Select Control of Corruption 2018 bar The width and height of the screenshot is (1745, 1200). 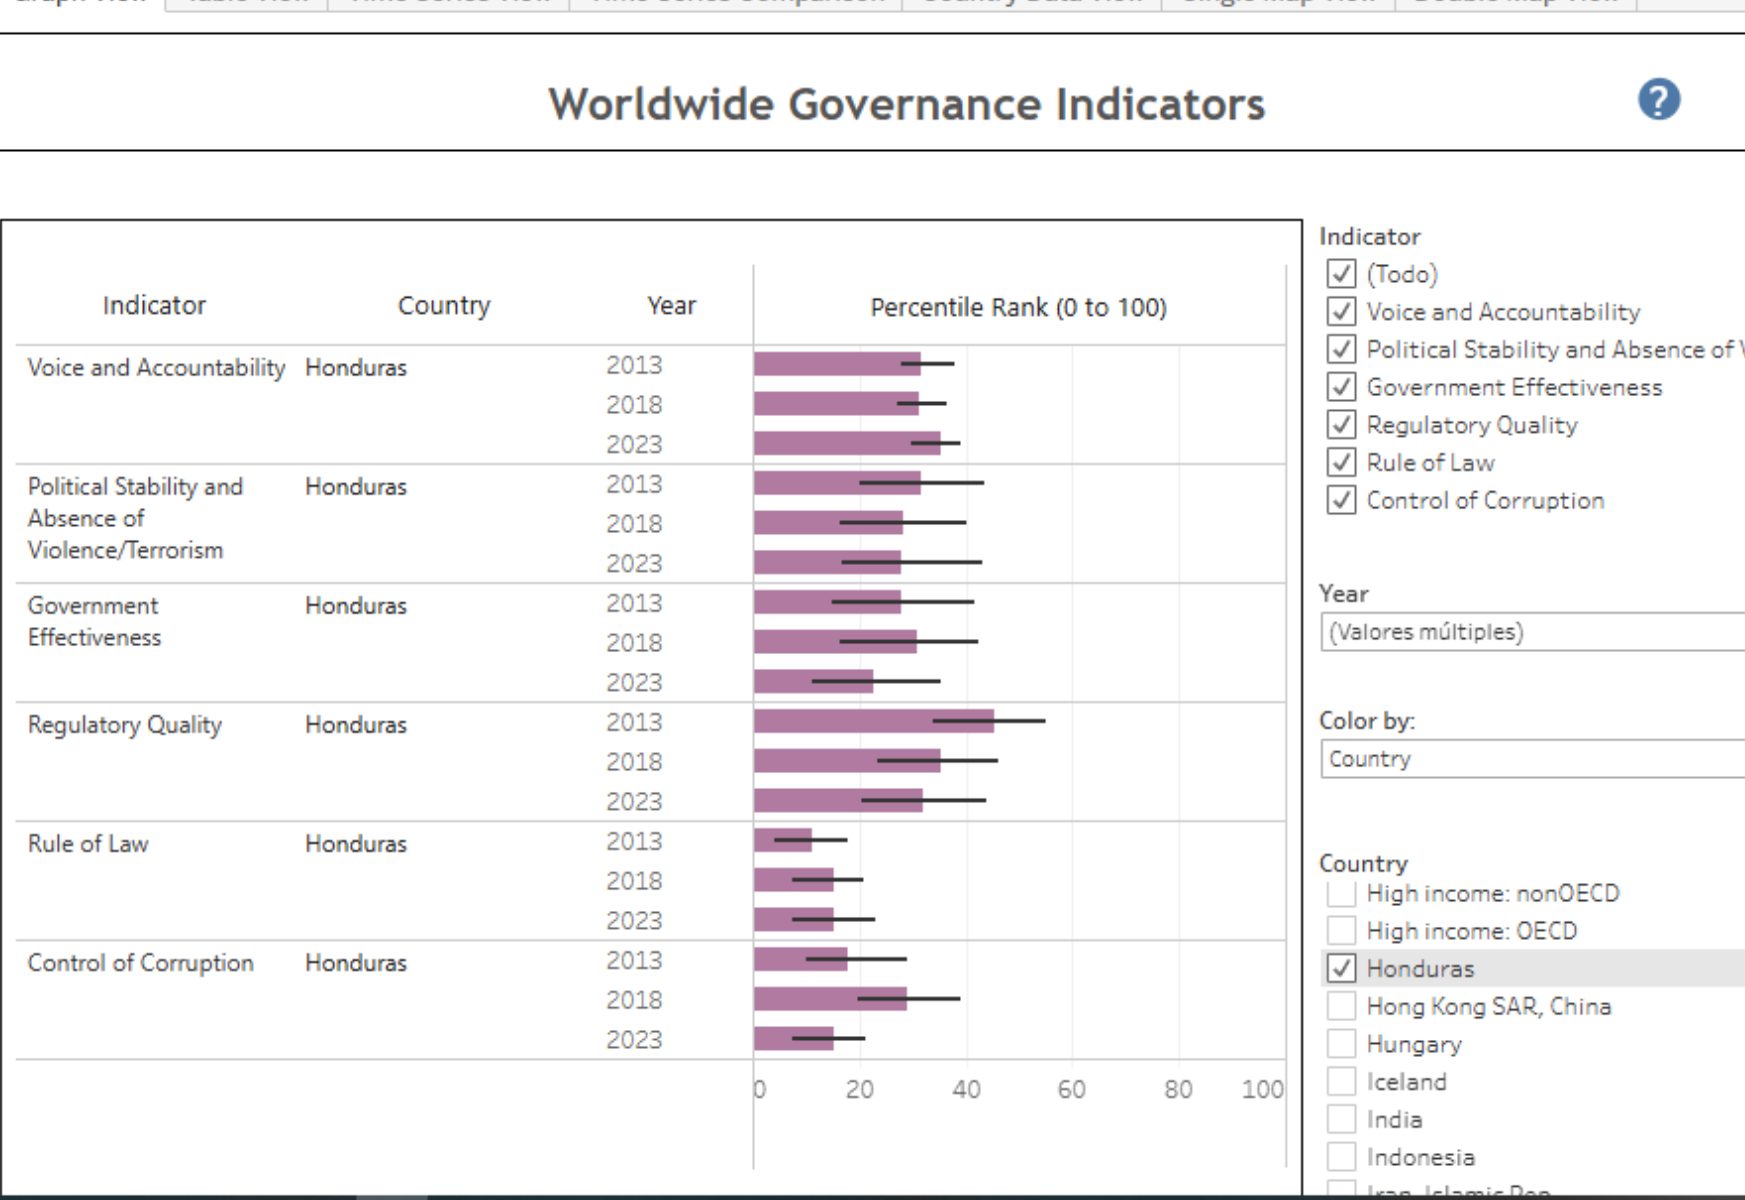[830, 999]
